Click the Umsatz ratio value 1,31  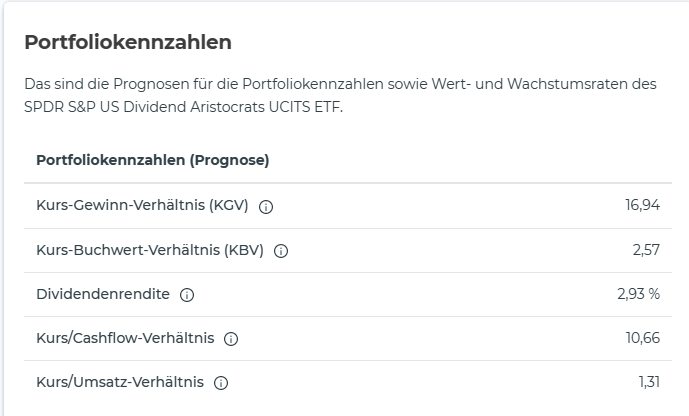coord(649,382)
